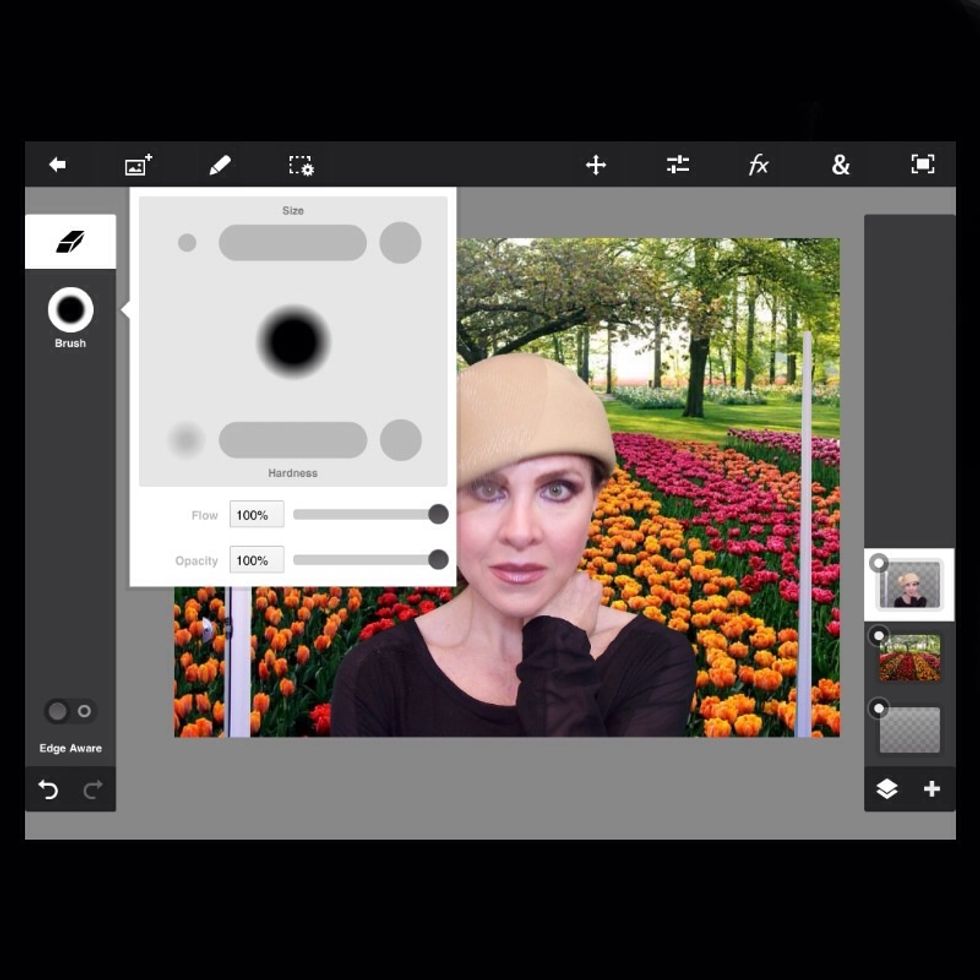Open the fx effects menu
980x980 pixels.
[759, 165]
